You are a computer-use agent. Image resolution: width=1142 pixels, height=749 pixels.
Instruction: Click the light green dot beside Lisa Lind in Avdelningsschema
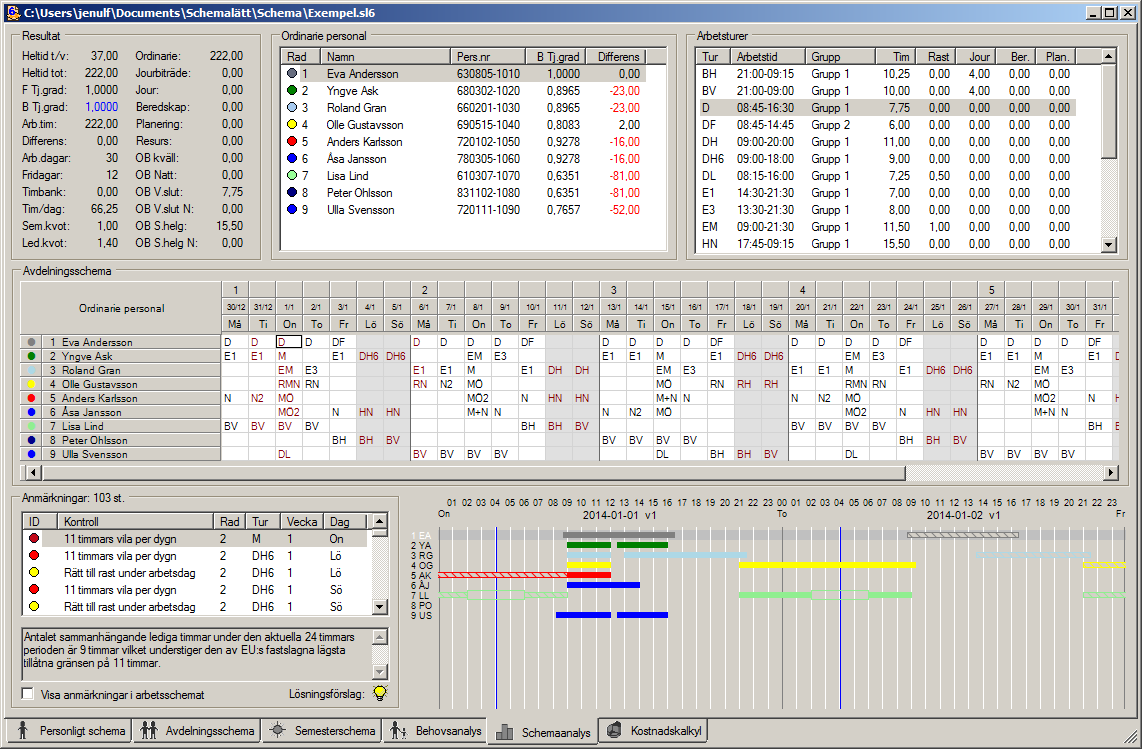[31, 426]
